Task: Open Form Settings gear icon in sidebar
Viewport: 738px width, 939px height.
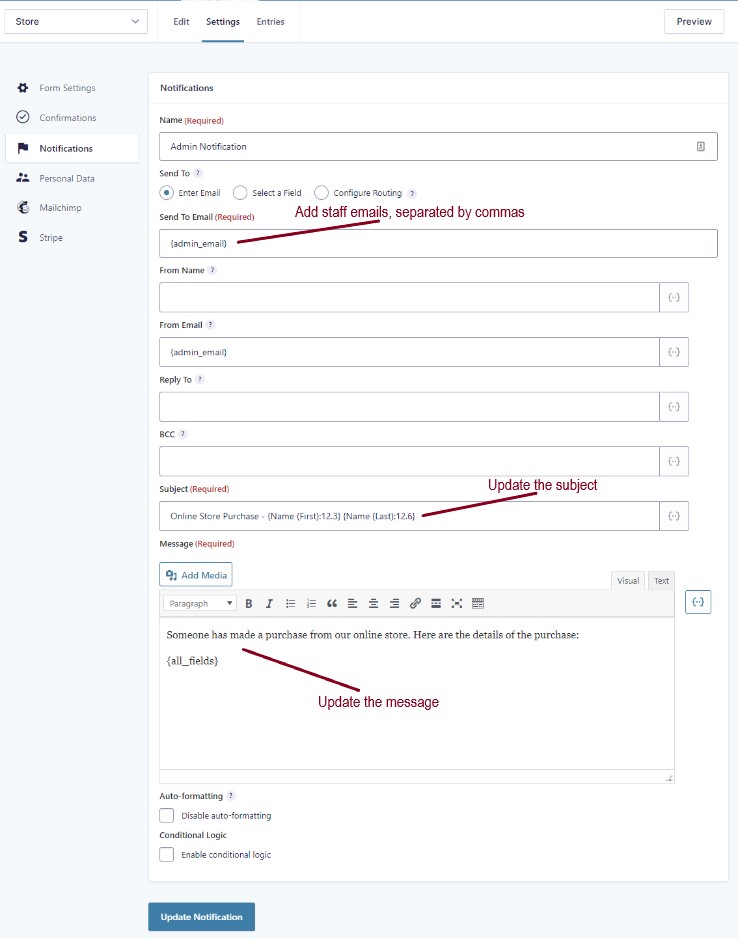Action: point(23,88)
